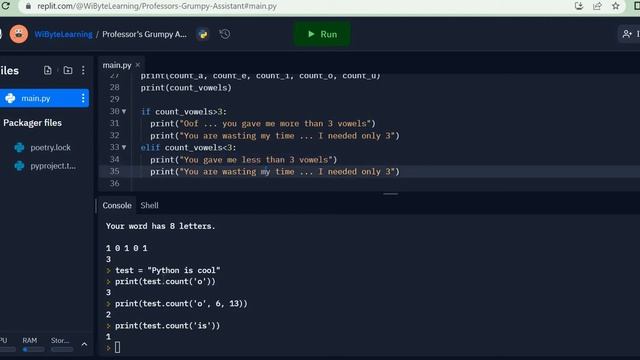Click the Python icon next to main.py file
Screen dimensions: 640x360
pos(10,98)
